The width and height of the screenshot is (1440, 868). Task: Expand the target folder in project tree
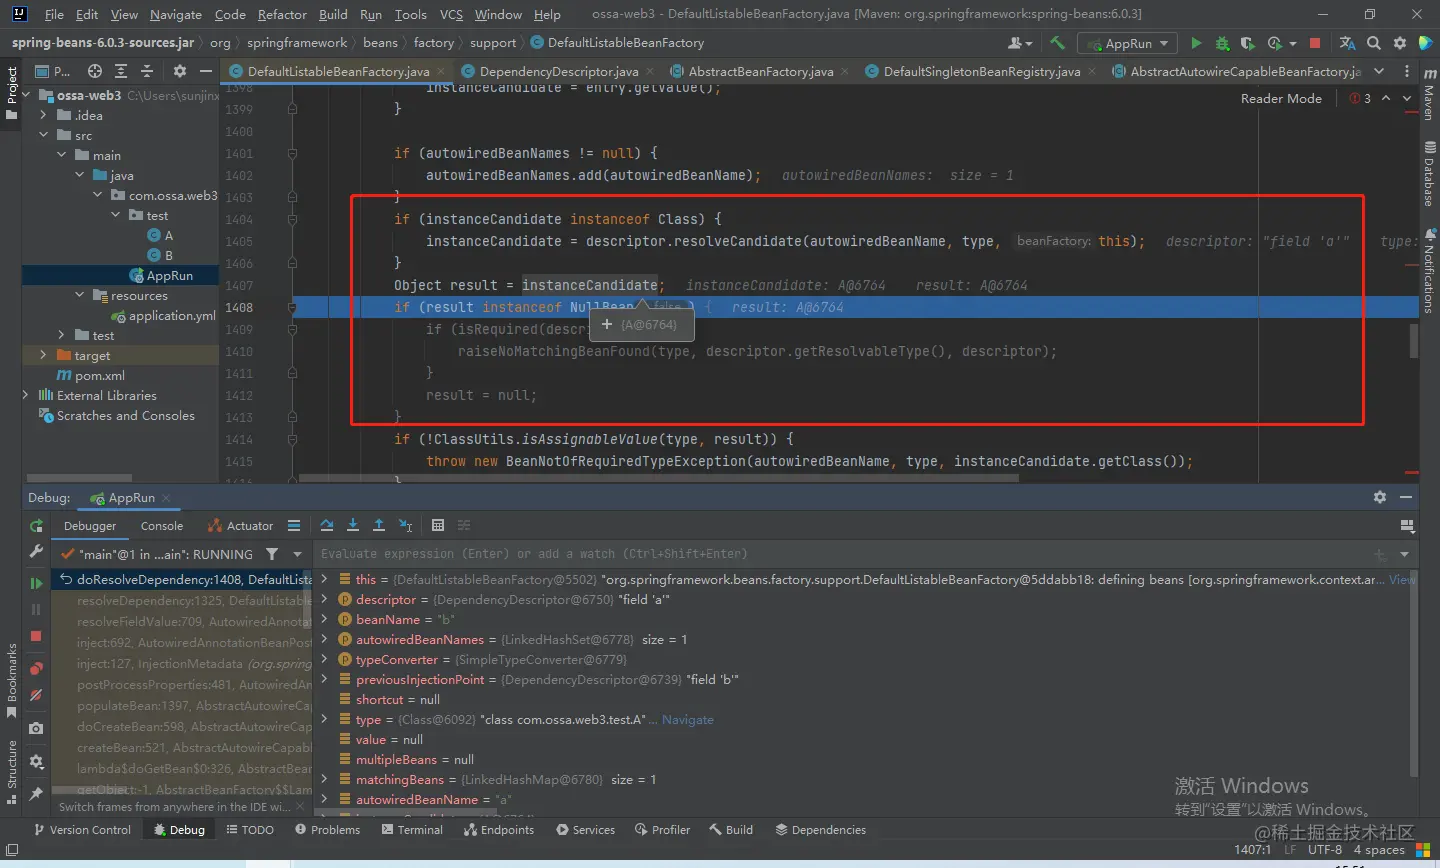[43, 355]
